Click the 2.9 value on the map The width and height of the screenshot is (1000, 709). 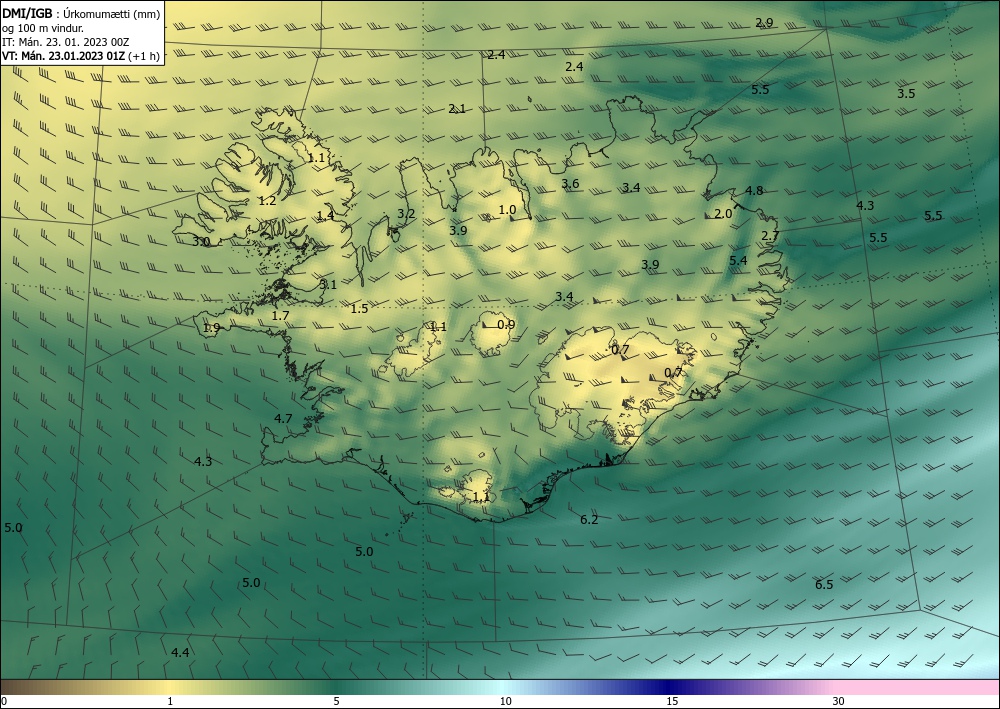point(764,23)
